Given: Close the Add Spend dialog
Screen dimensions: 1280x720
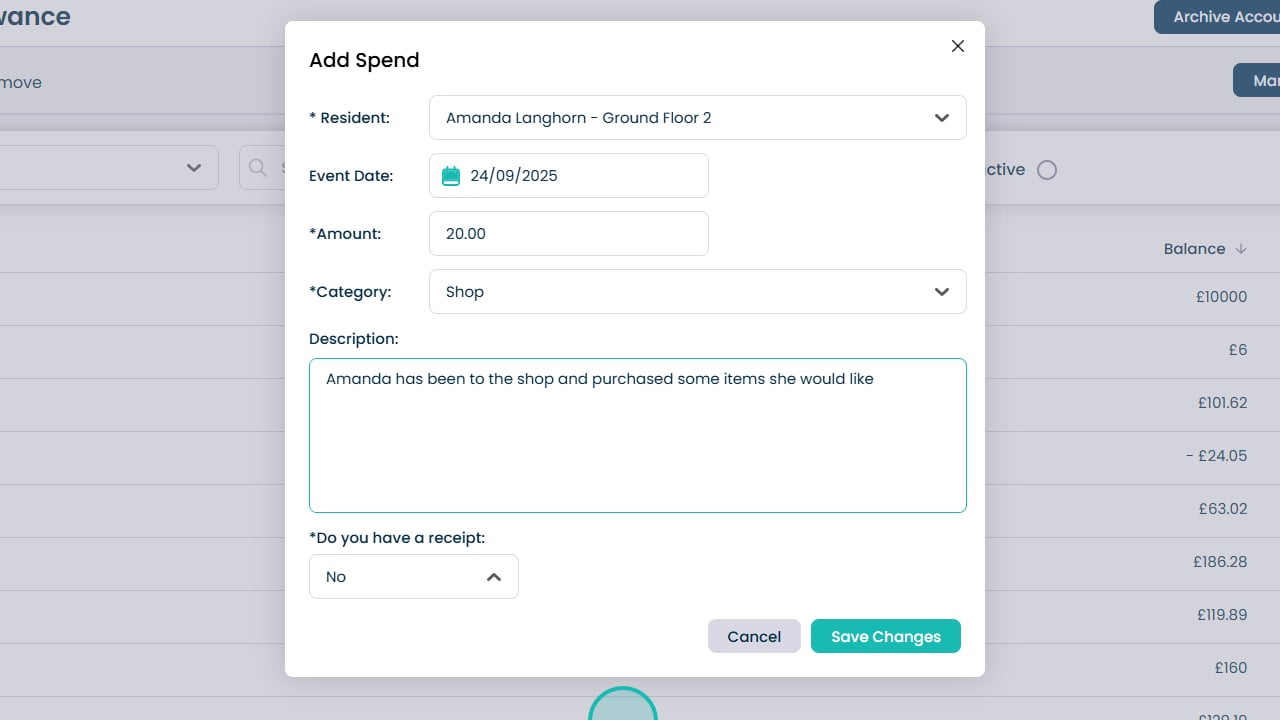Looking at the screenshot, I should click(957, 46).
